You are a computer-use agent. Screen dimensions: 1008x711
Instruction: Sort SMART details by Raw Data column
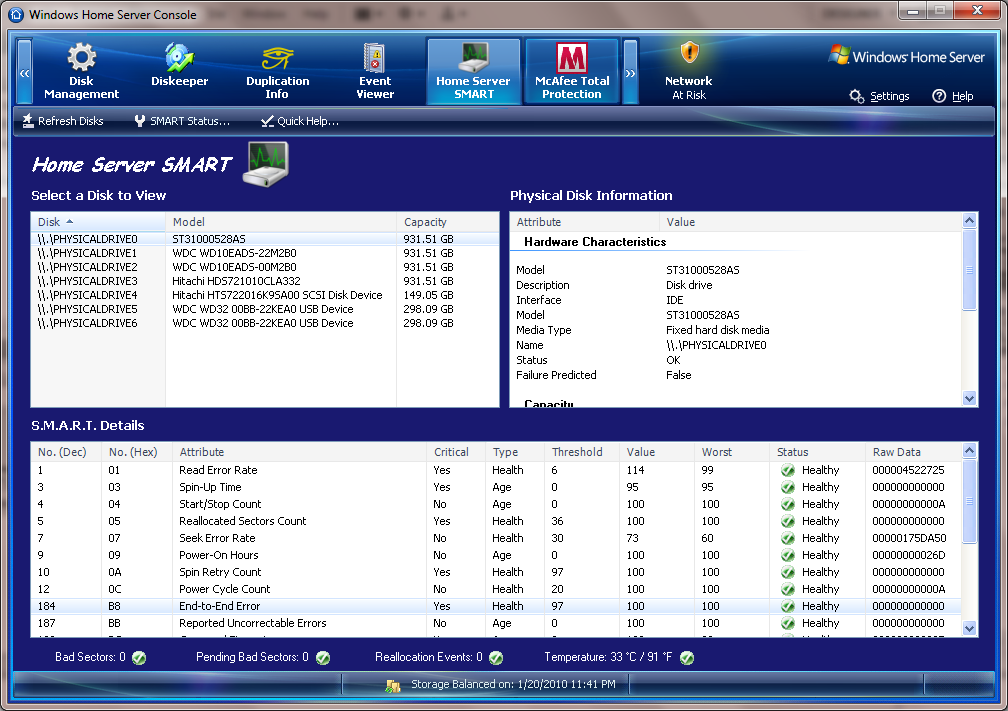(914, 452)
